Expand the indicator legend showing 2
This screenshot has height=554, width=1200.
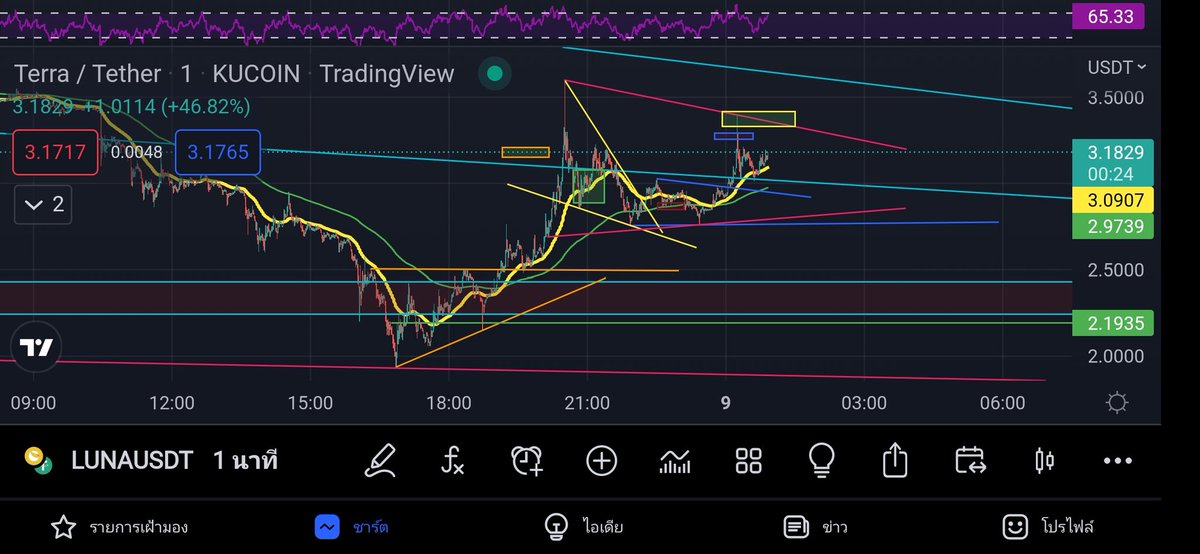(x=43, y=205)
